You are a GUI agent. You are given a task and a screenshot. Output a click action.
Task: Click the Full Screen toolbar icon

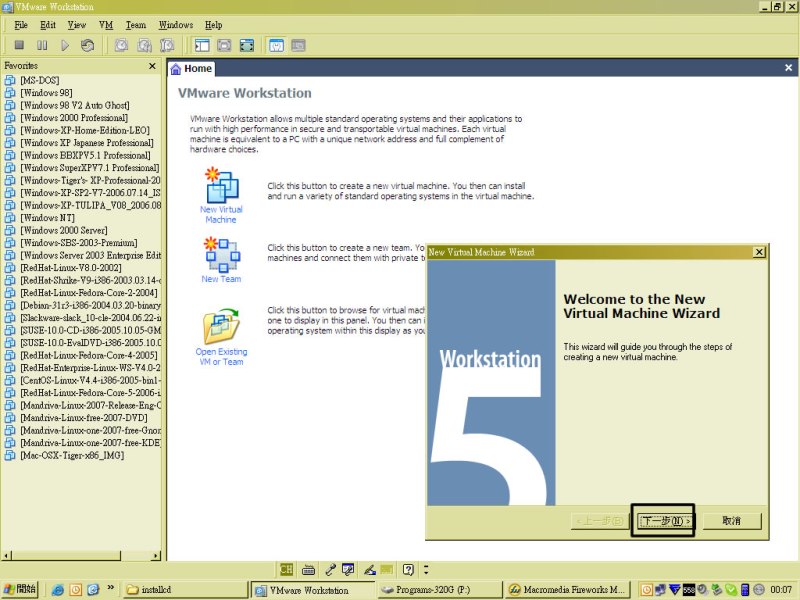click(x=224, y=45)
